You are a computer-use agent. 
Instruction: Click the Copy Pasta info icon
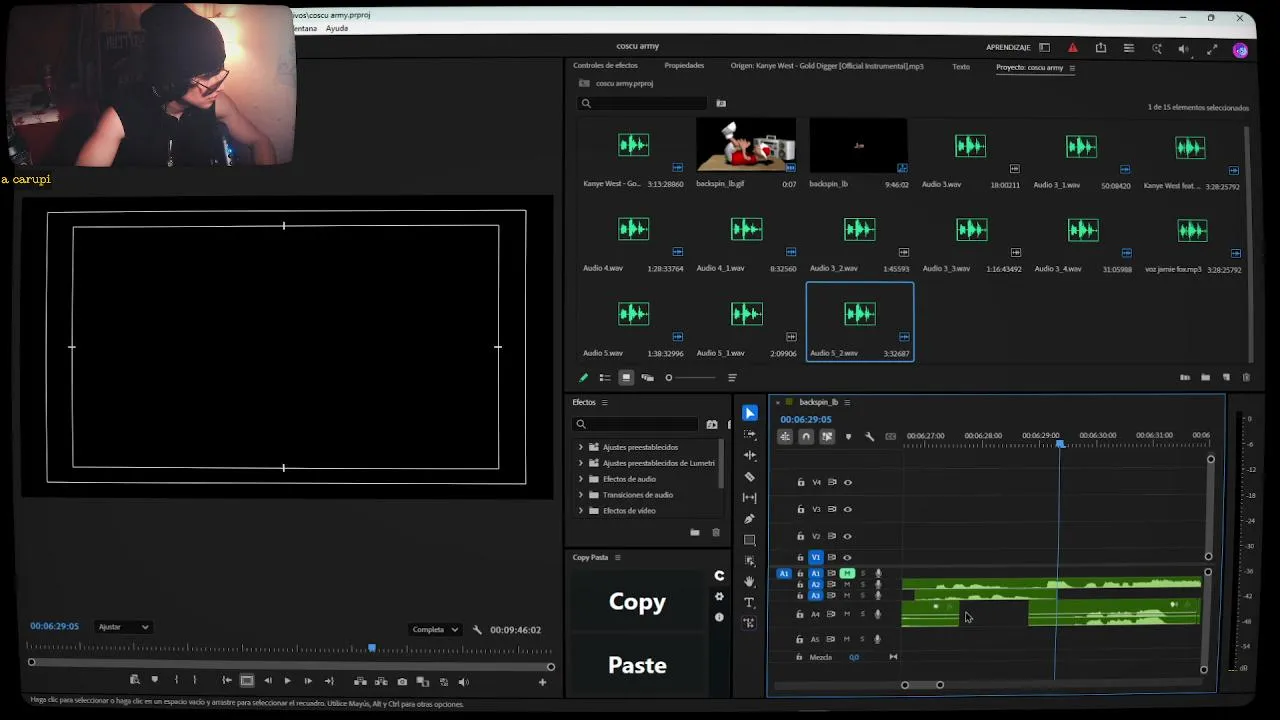coord(719,617)
